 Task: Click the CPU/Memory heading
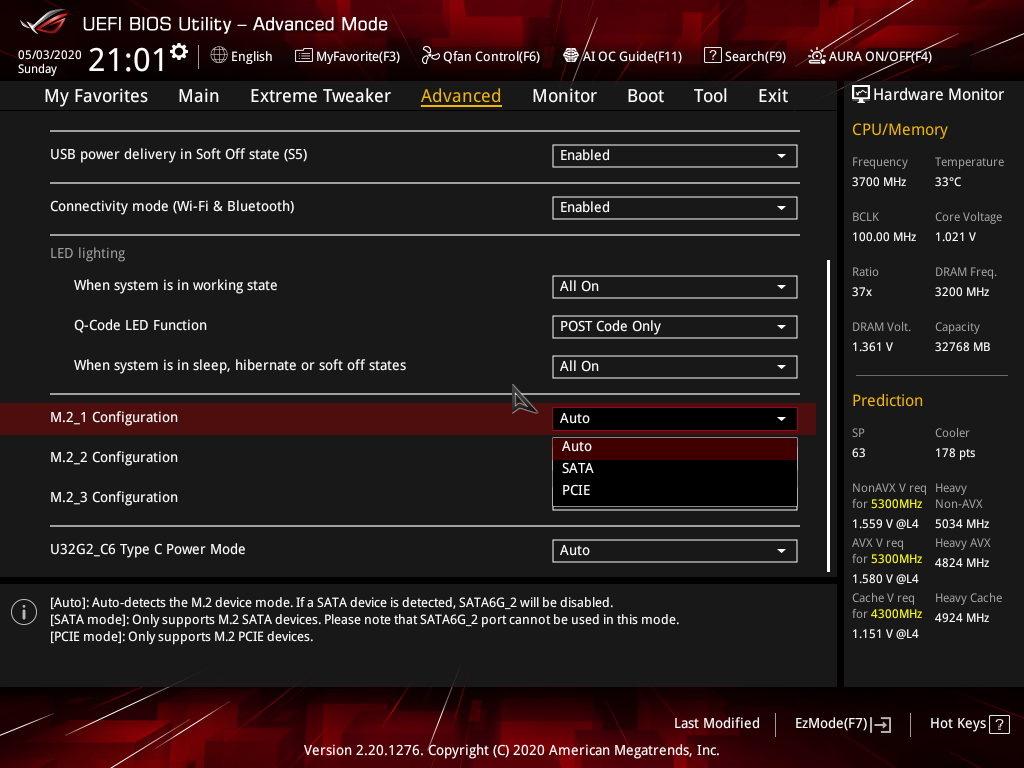point(899,130)
